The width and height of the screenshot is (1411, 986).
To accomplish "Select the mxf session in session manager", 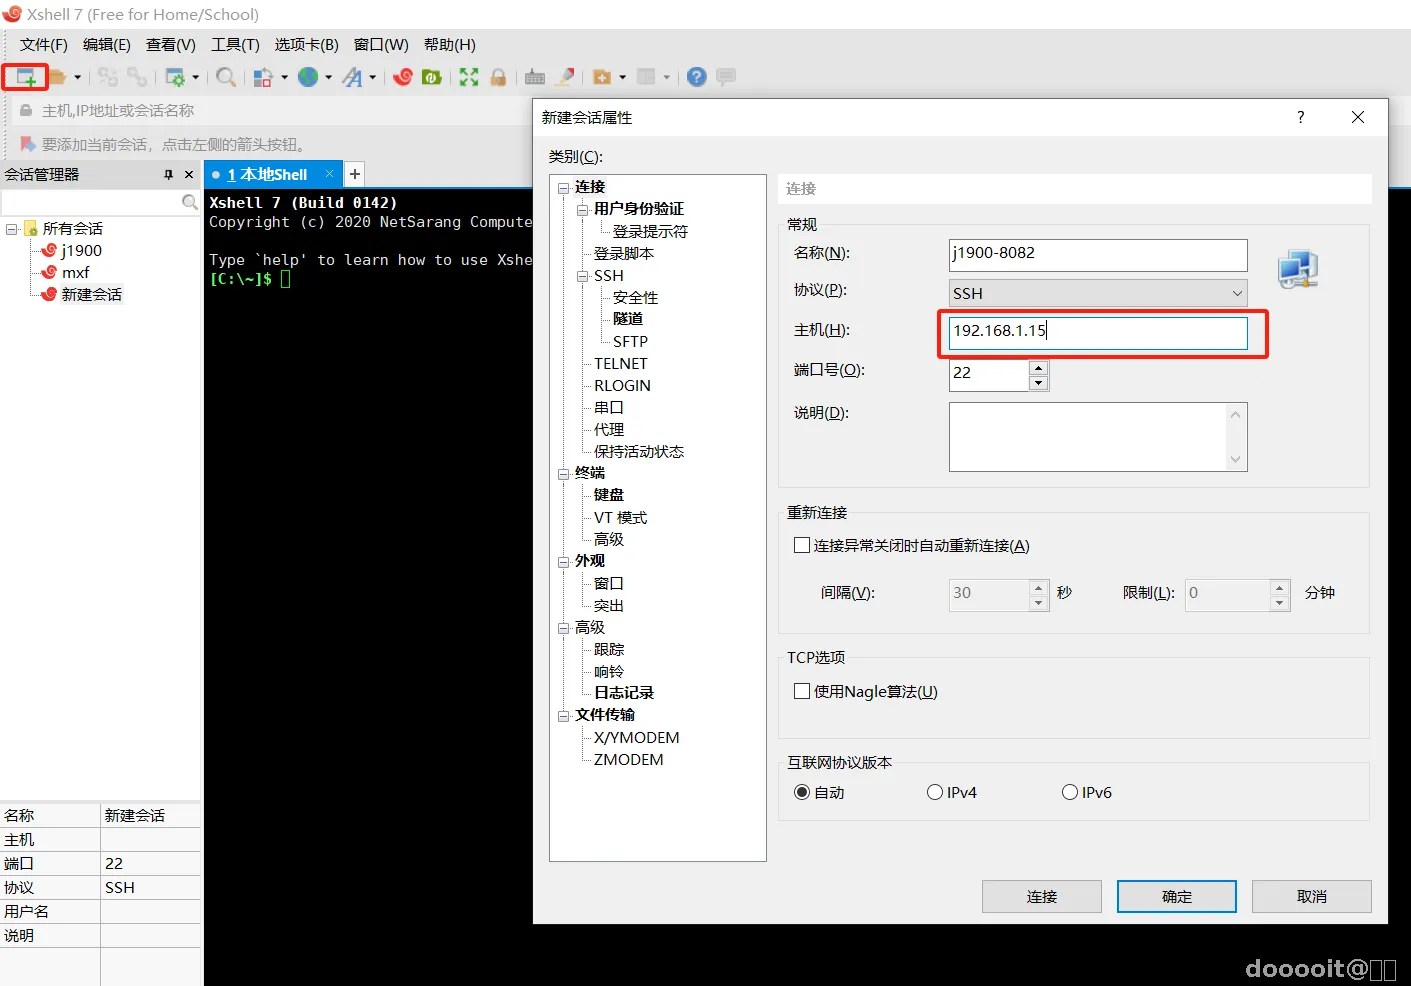I will pyautogui.click(x=76, y=273).
